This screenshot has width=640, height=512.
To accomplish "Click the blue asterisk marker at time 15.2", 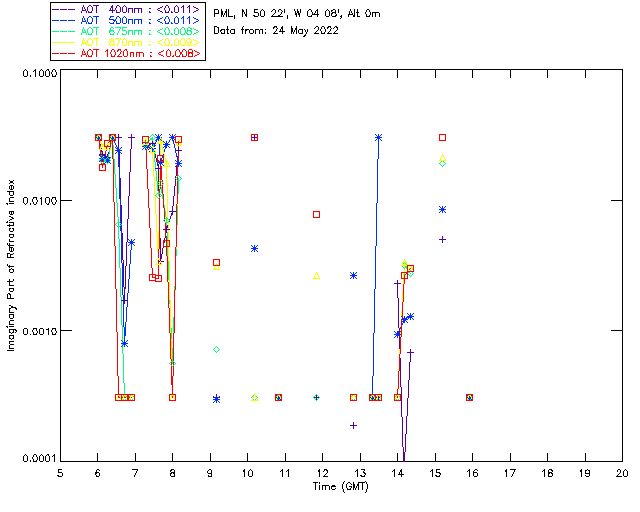I will coord(442,209).
